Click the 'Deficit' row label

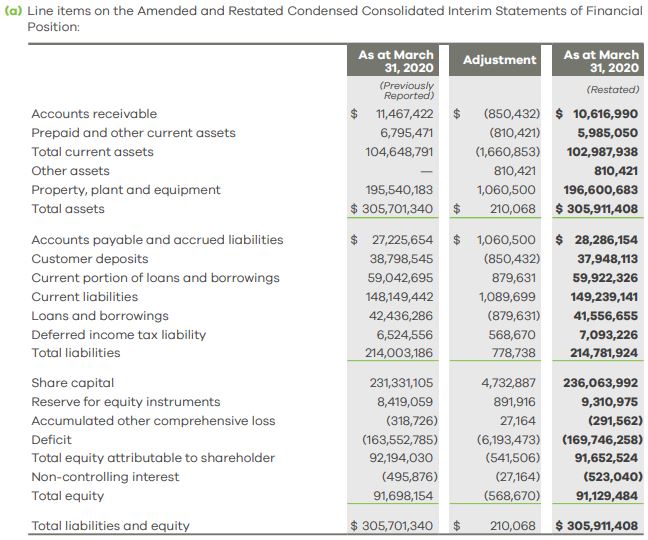coord(52,440)
